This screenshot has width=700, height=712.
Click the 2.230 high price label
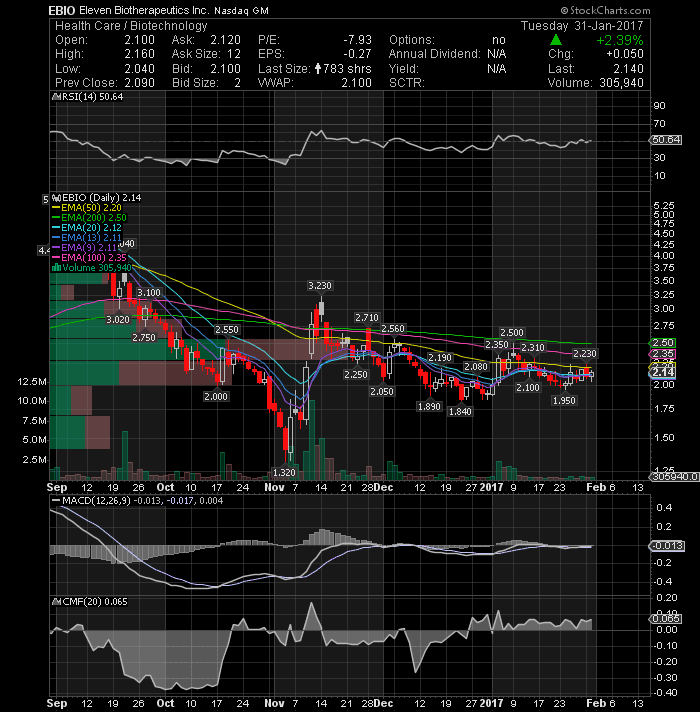585,354
